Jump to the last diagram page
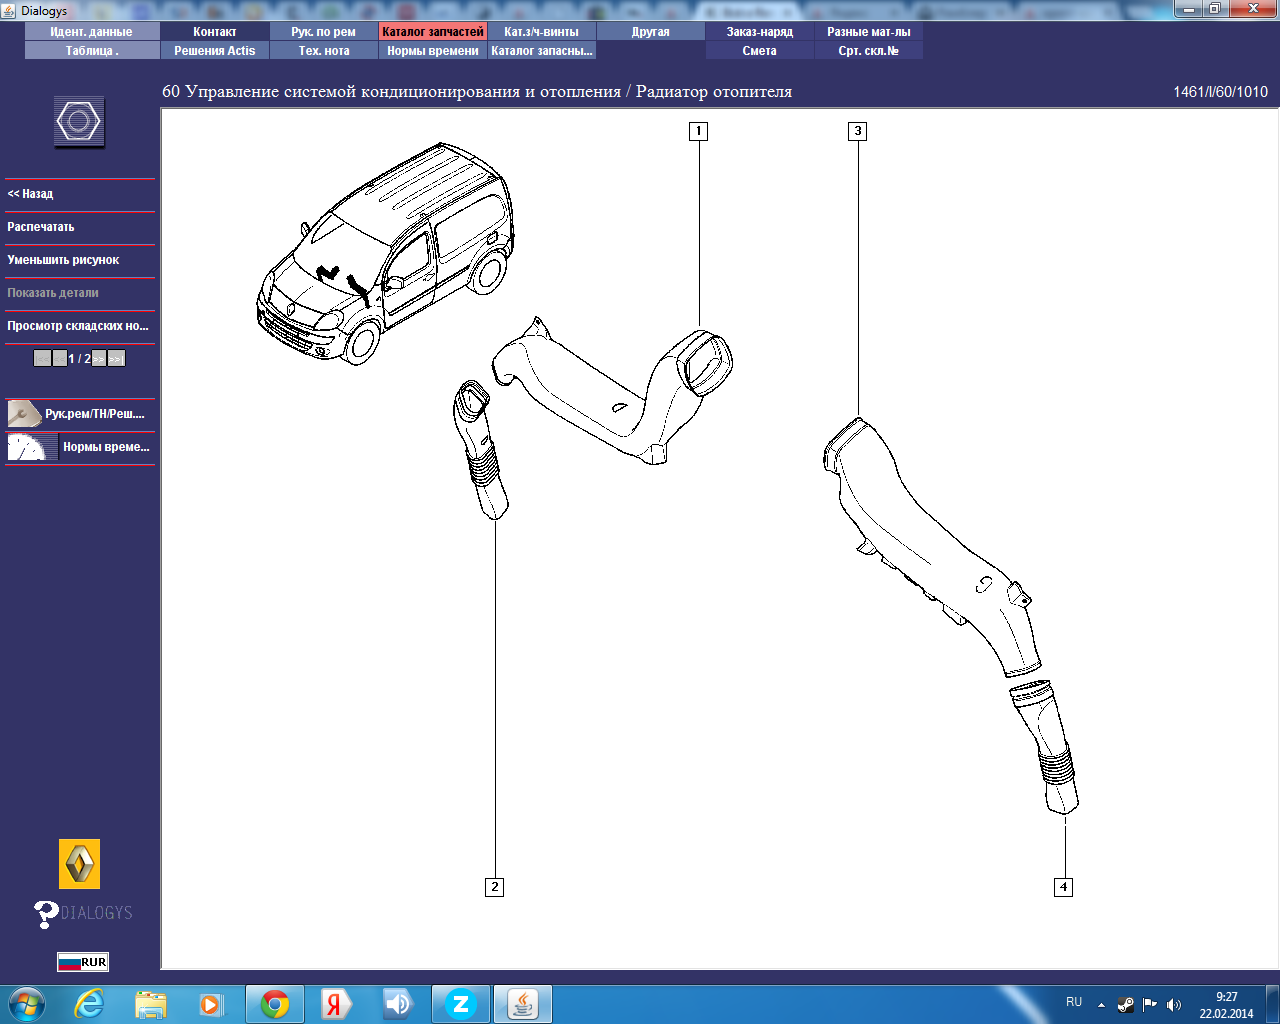 click(x=116, y=358)
